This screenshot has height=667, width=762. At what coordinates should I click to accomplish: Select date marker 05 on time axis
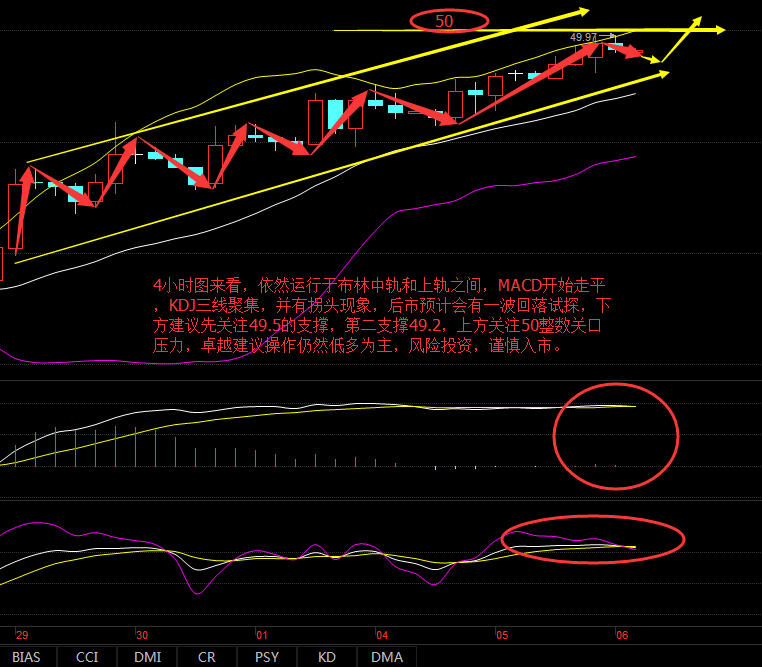coord(502,635)
